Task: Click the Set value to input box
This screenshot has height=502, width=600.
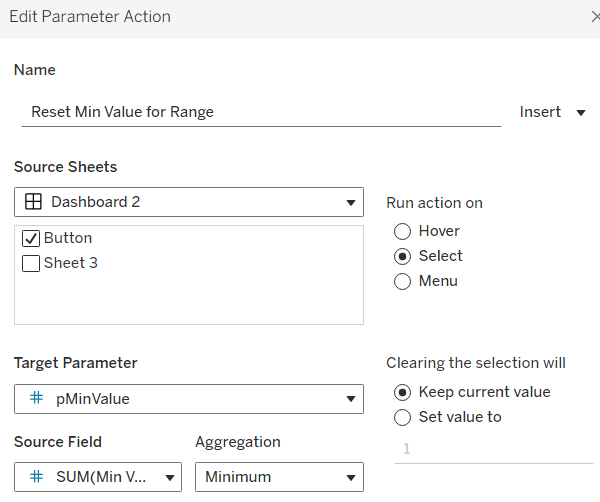Action: 492,449
